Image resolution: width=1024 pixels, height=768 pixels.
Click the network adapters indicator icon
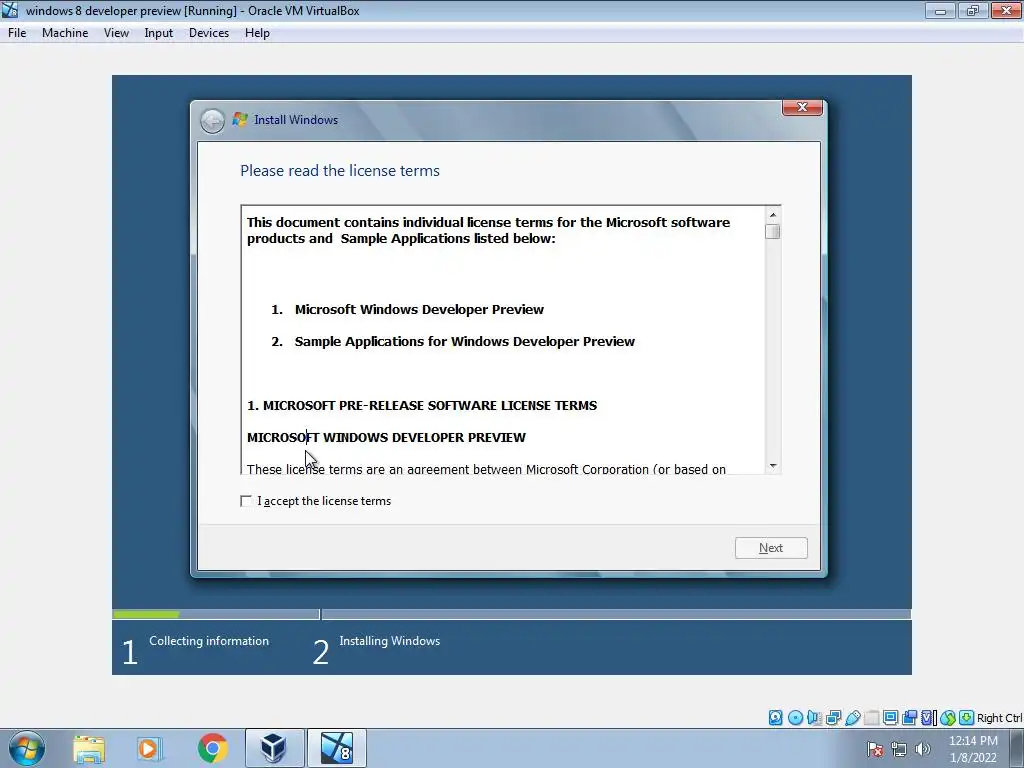tap(833, 718)
